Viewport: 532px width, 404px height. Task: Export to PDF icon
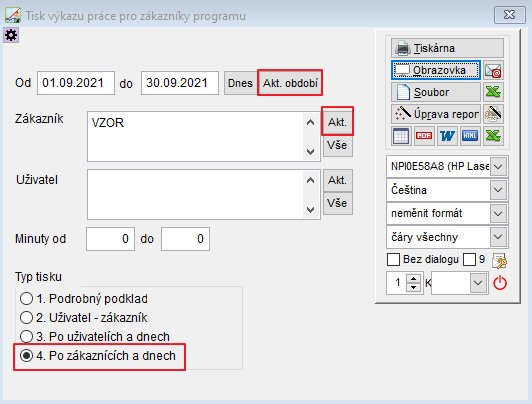pos(424,136)
